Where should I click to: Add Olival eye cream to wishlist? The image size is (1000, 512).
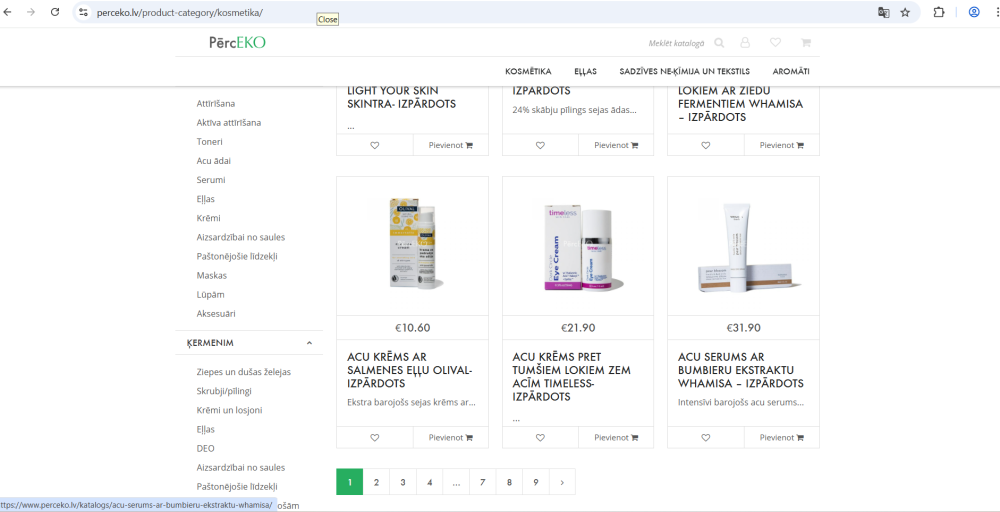375,437
